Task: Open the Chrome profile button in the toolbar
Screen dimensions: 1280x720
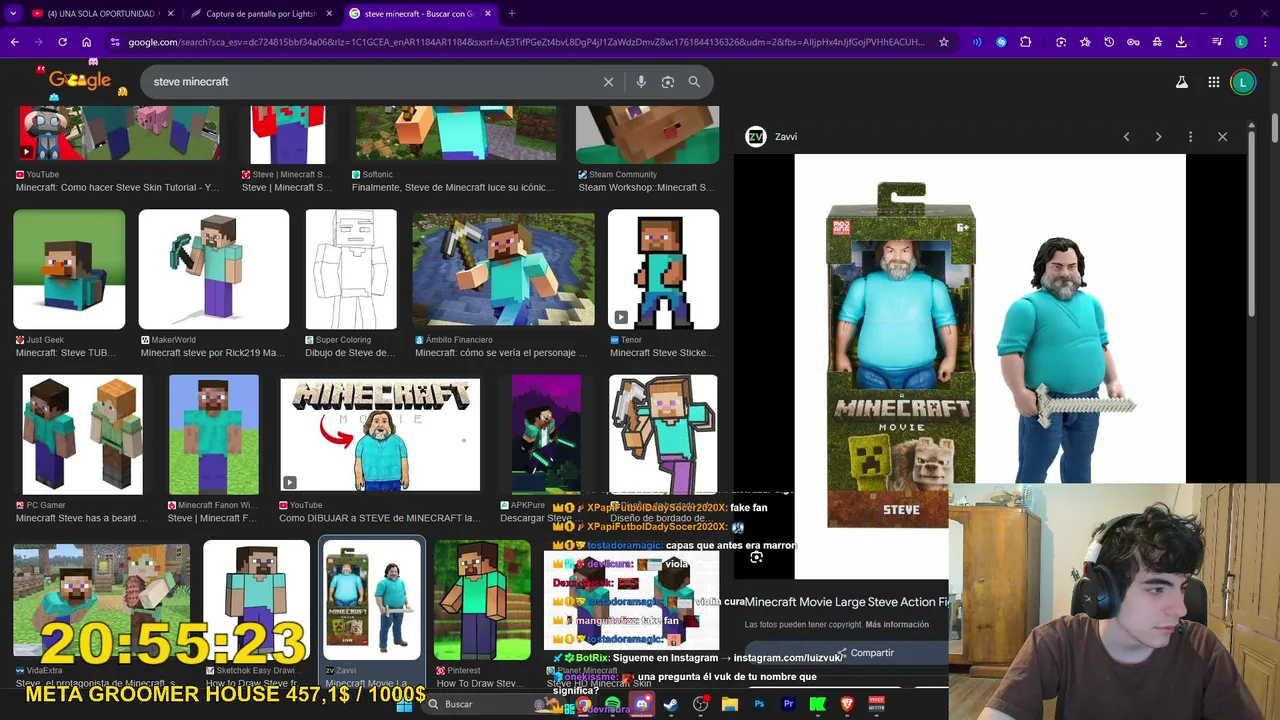Action: pyautogui.click(x=1241, y=42)
